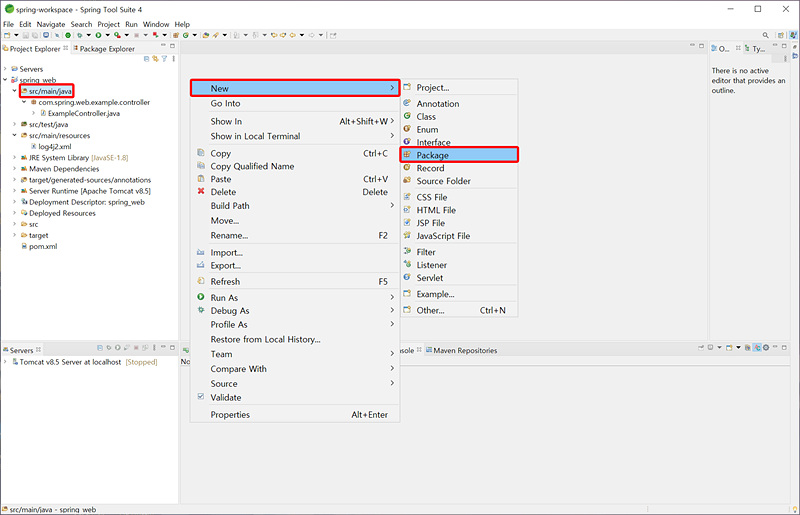Image resolution: width=800 pixels, height=515 pixels.
Task: Click the Project Explorer filter funnel icon
Action: [164, 59]
